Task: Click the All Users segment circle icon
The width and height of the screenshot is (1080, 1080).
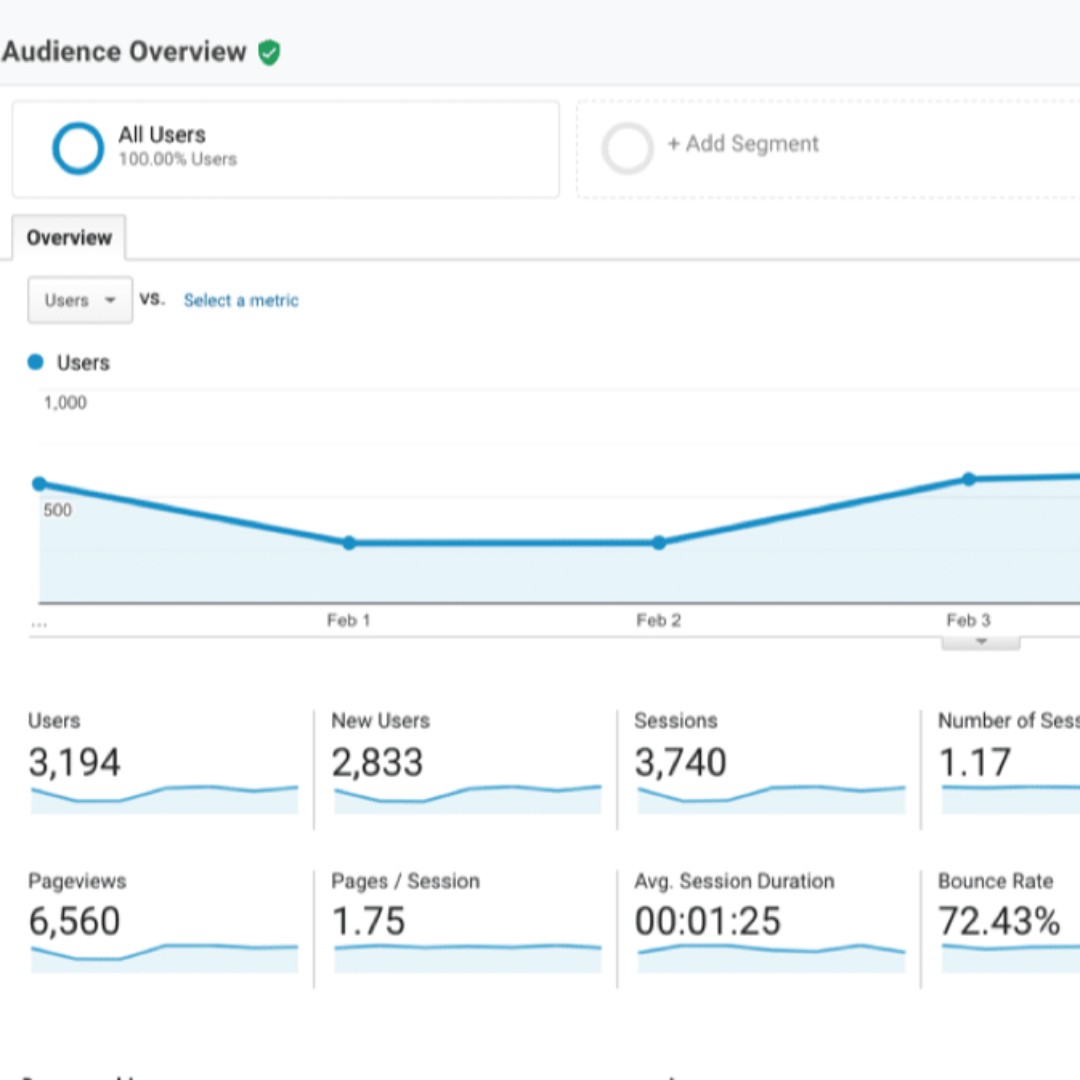Action: [78, 148]
